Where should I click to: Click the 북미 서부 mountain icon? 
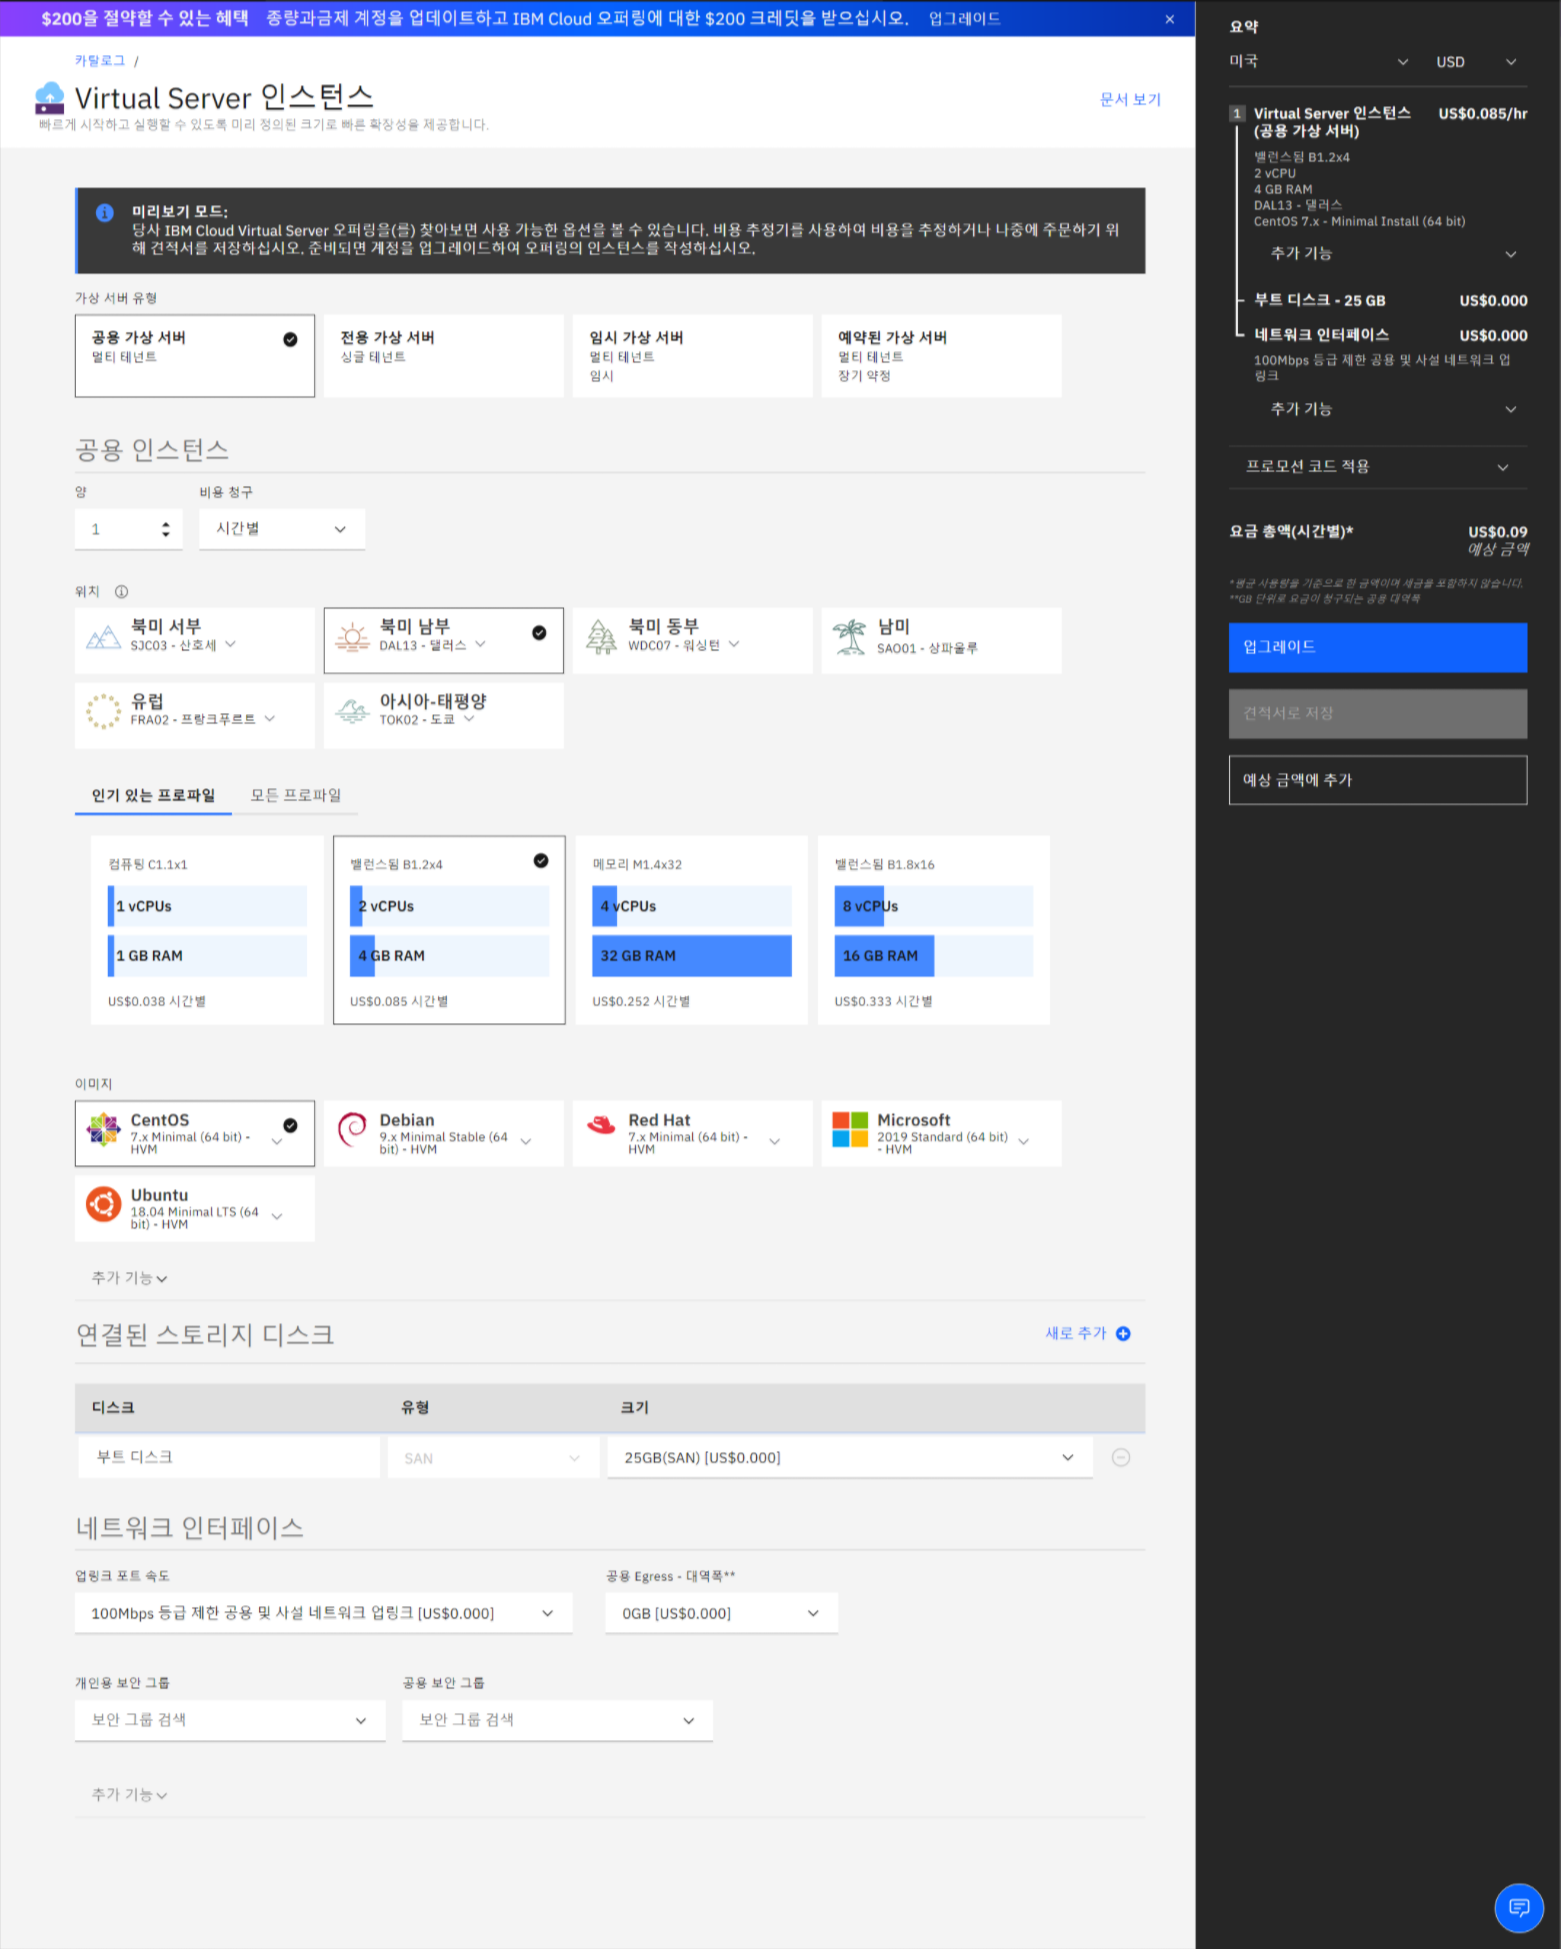click(103, 637)
